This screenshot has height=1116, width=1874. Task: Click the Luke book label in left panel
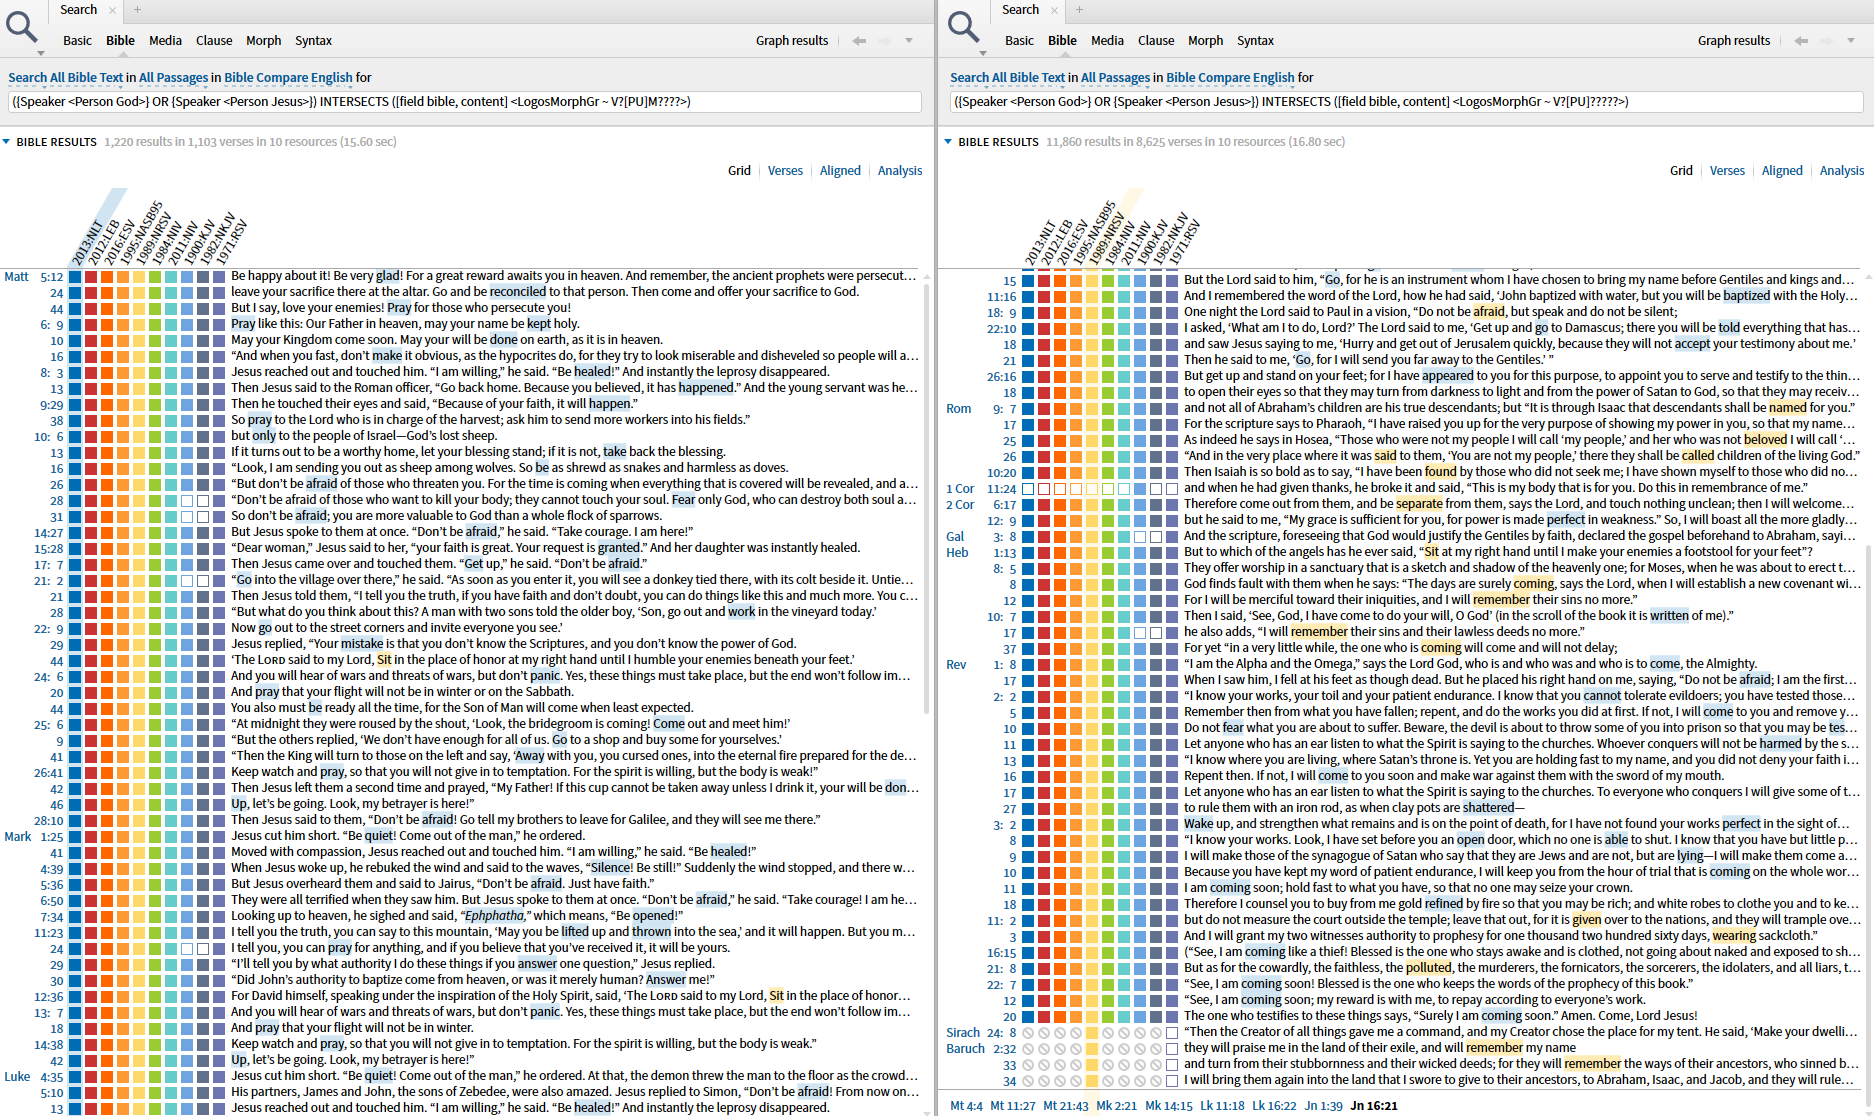click(17, 1077)
